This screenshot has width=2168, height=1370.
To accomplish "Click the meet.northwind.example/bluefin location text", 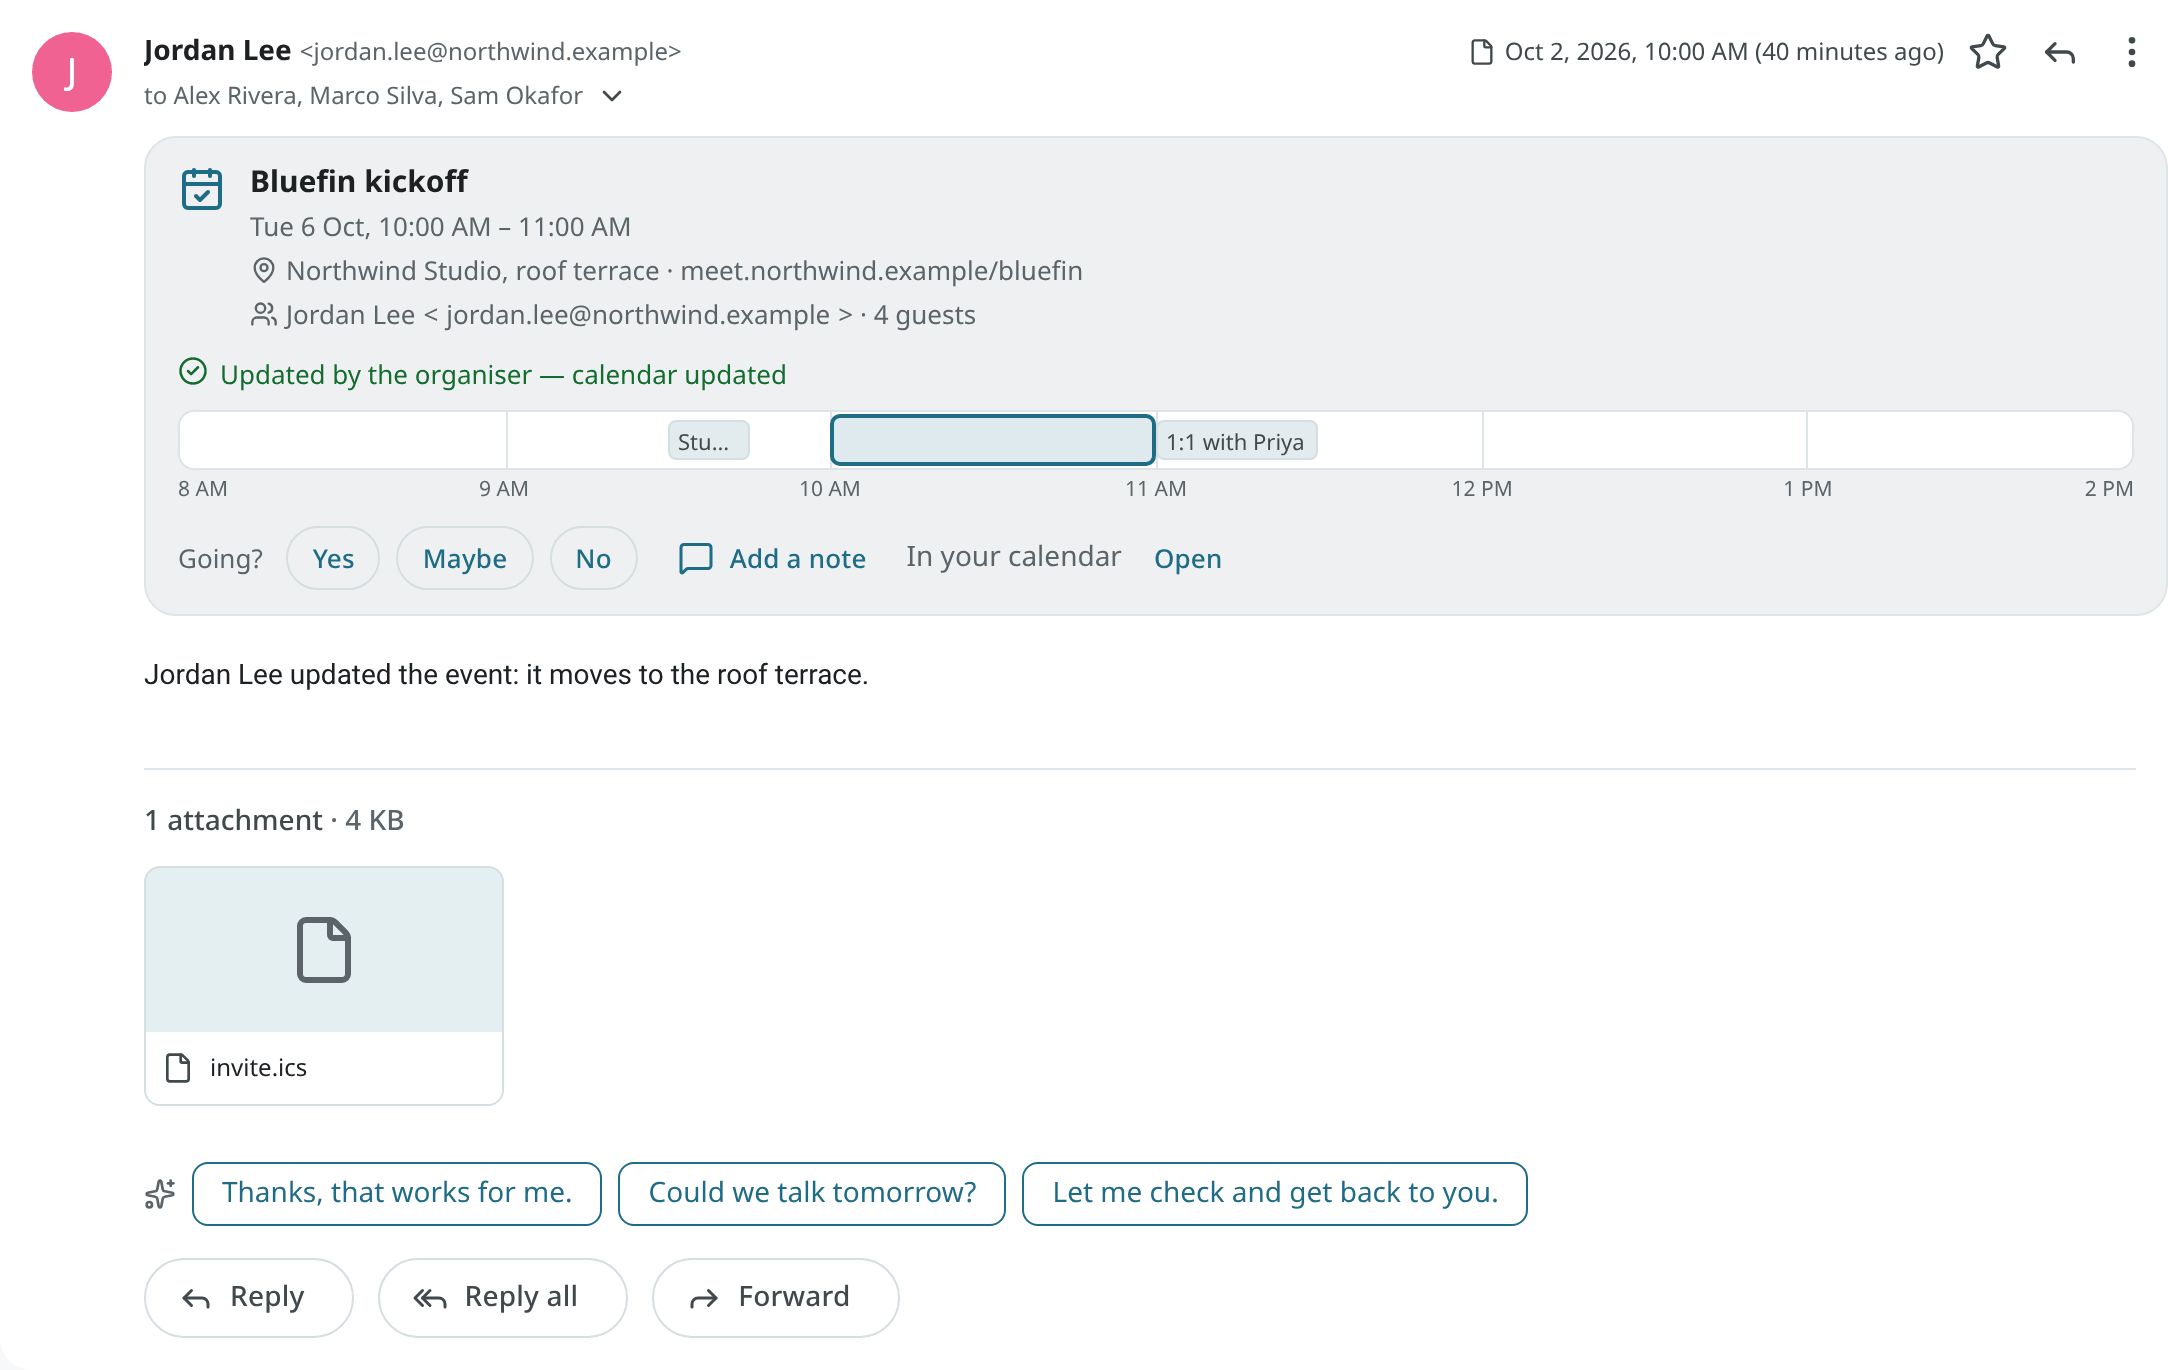I will 881,271.
